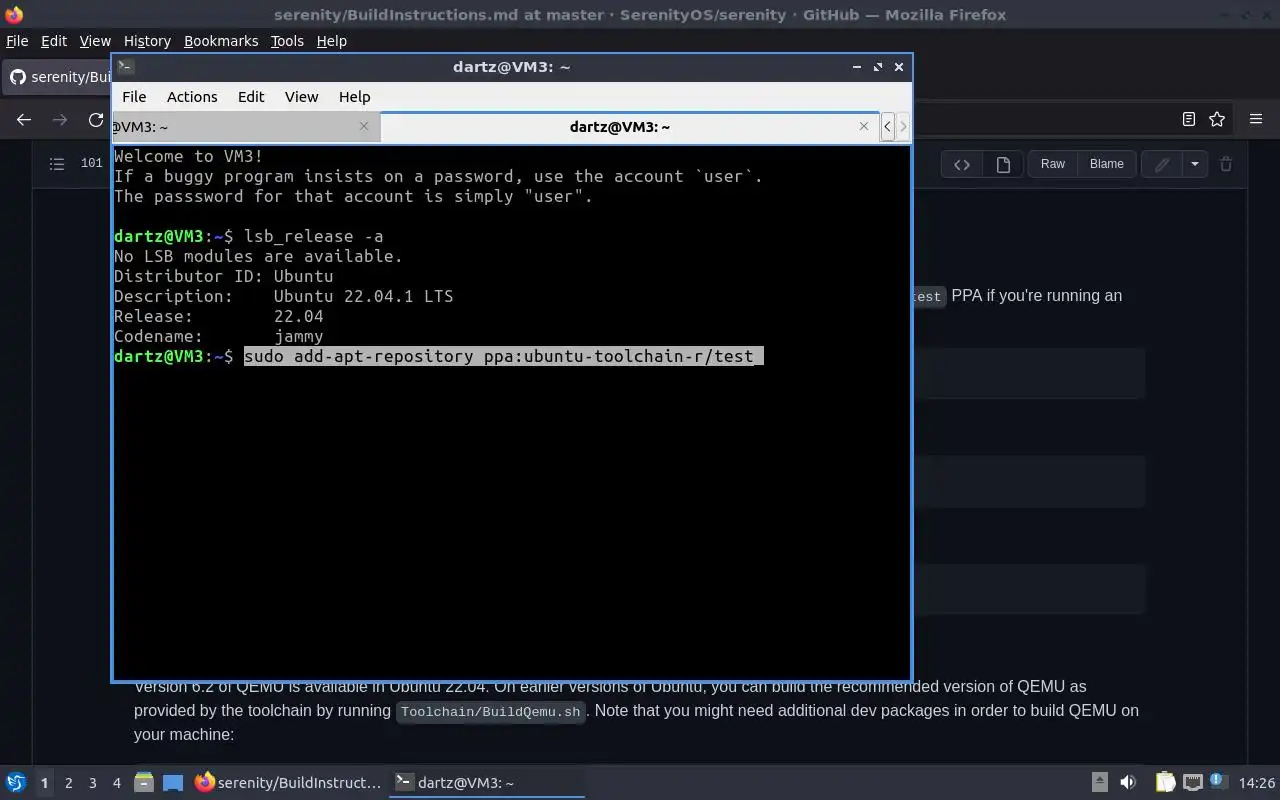
Task: Edit the file with pencil icon
Action: tap(1162, 165)
